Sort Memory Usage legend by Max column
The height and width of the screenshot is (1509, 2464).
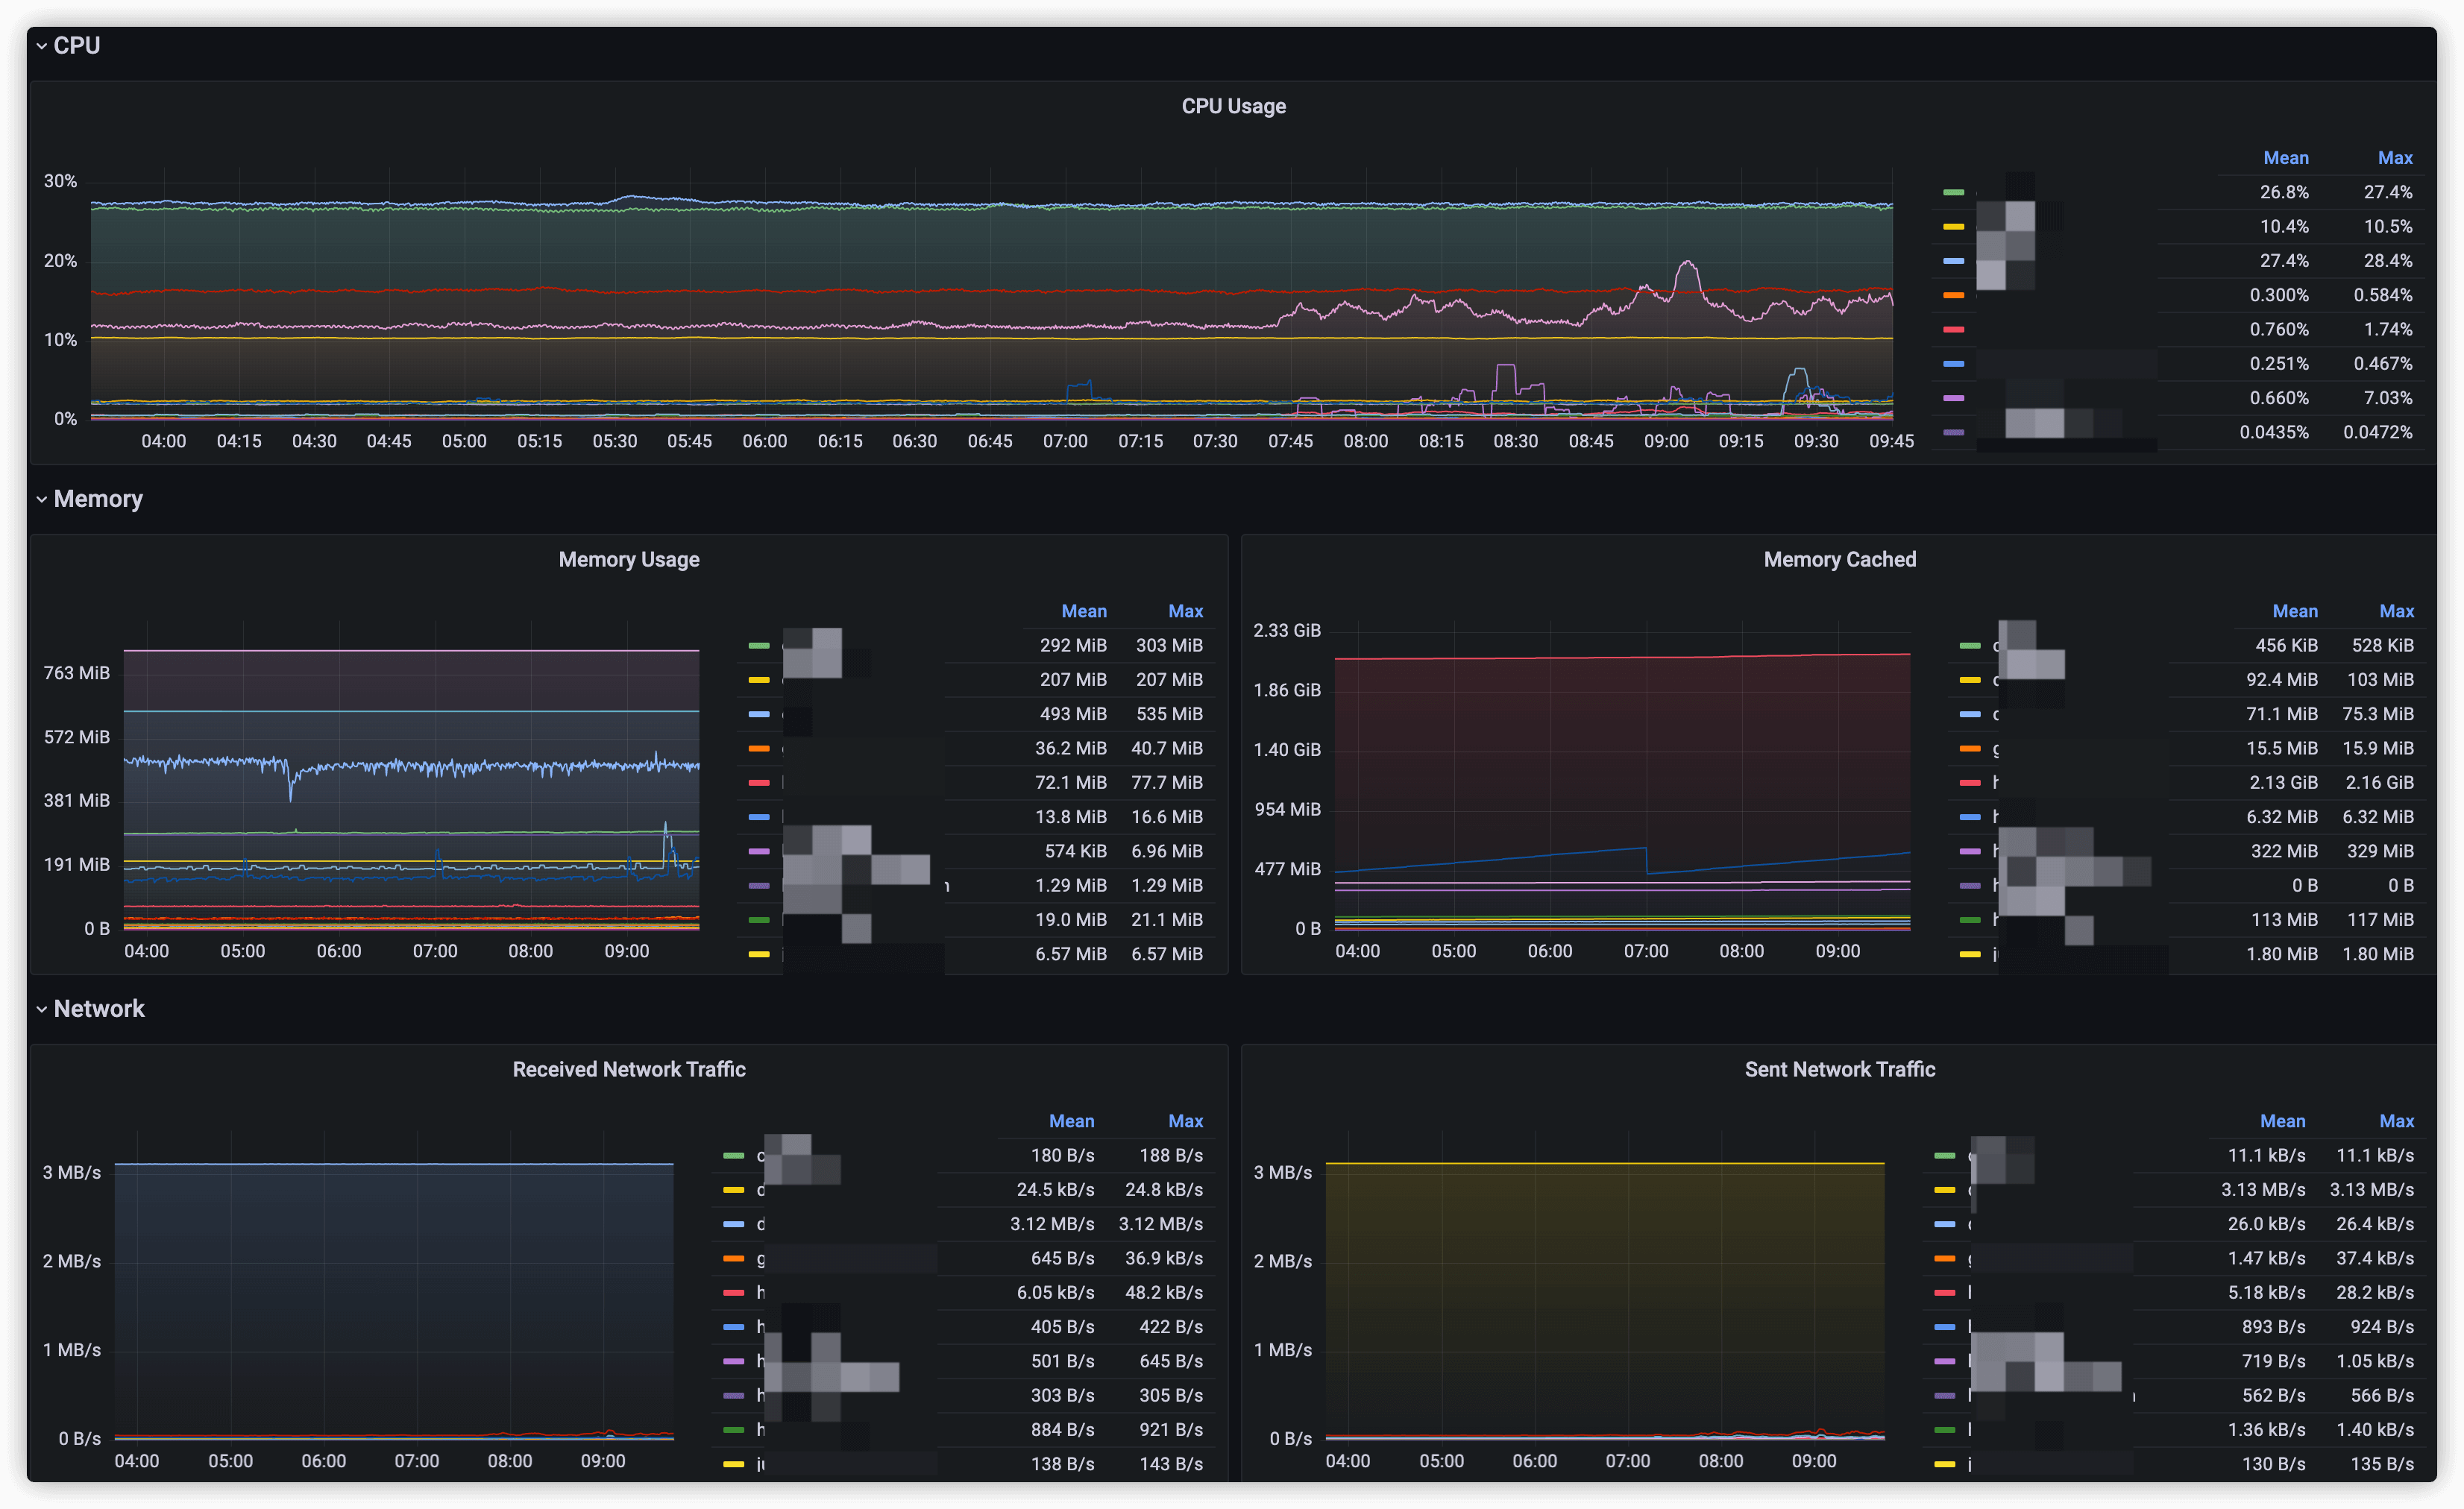[x=1185, y=611]
